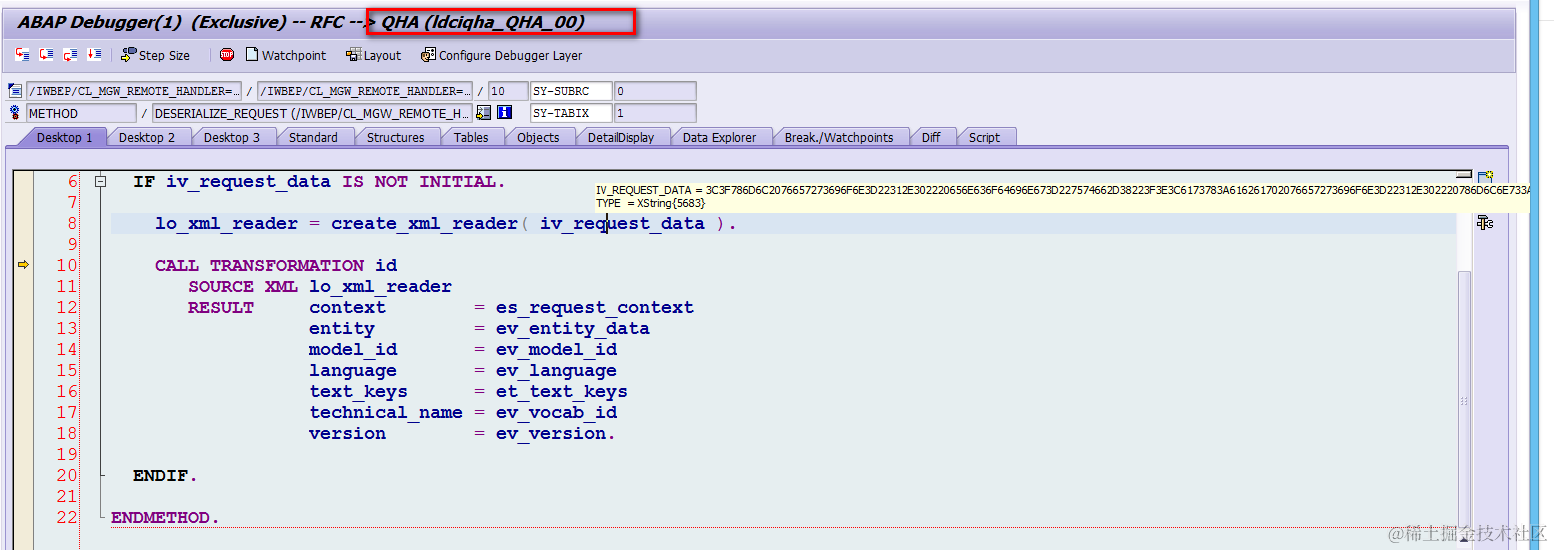Click the METHOD event type field
1554x550 pixels.
[x=81, y=113]
